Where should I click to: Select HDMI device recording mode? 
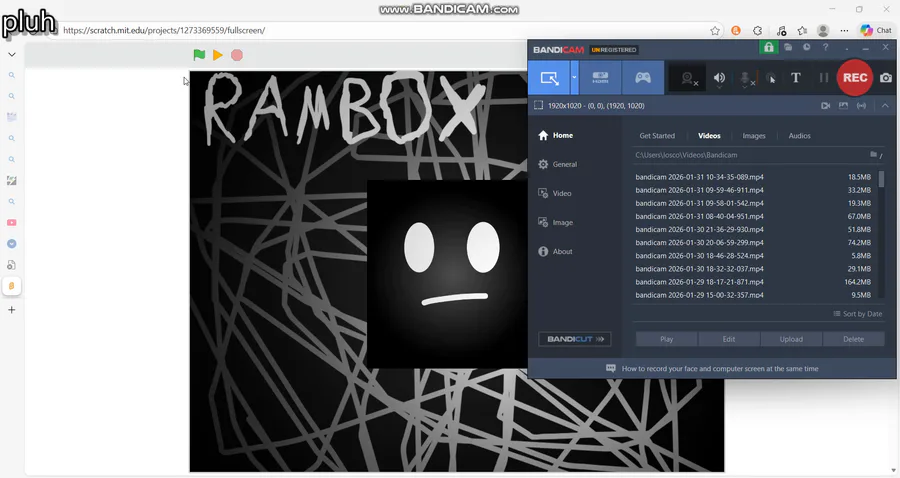click(x=600, y=77)
